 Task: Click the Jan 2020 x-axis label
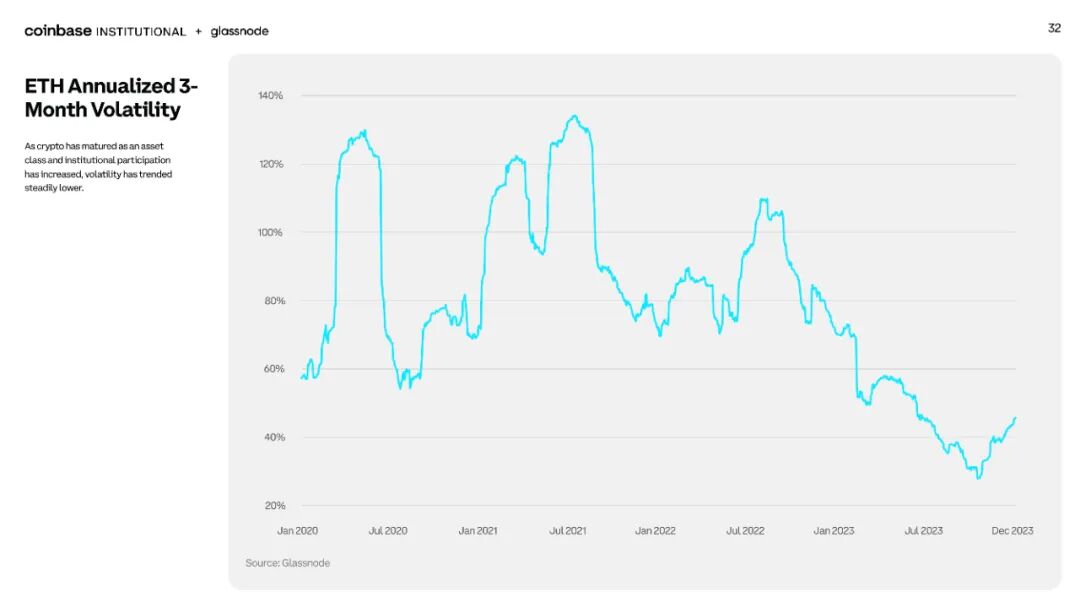298,531
